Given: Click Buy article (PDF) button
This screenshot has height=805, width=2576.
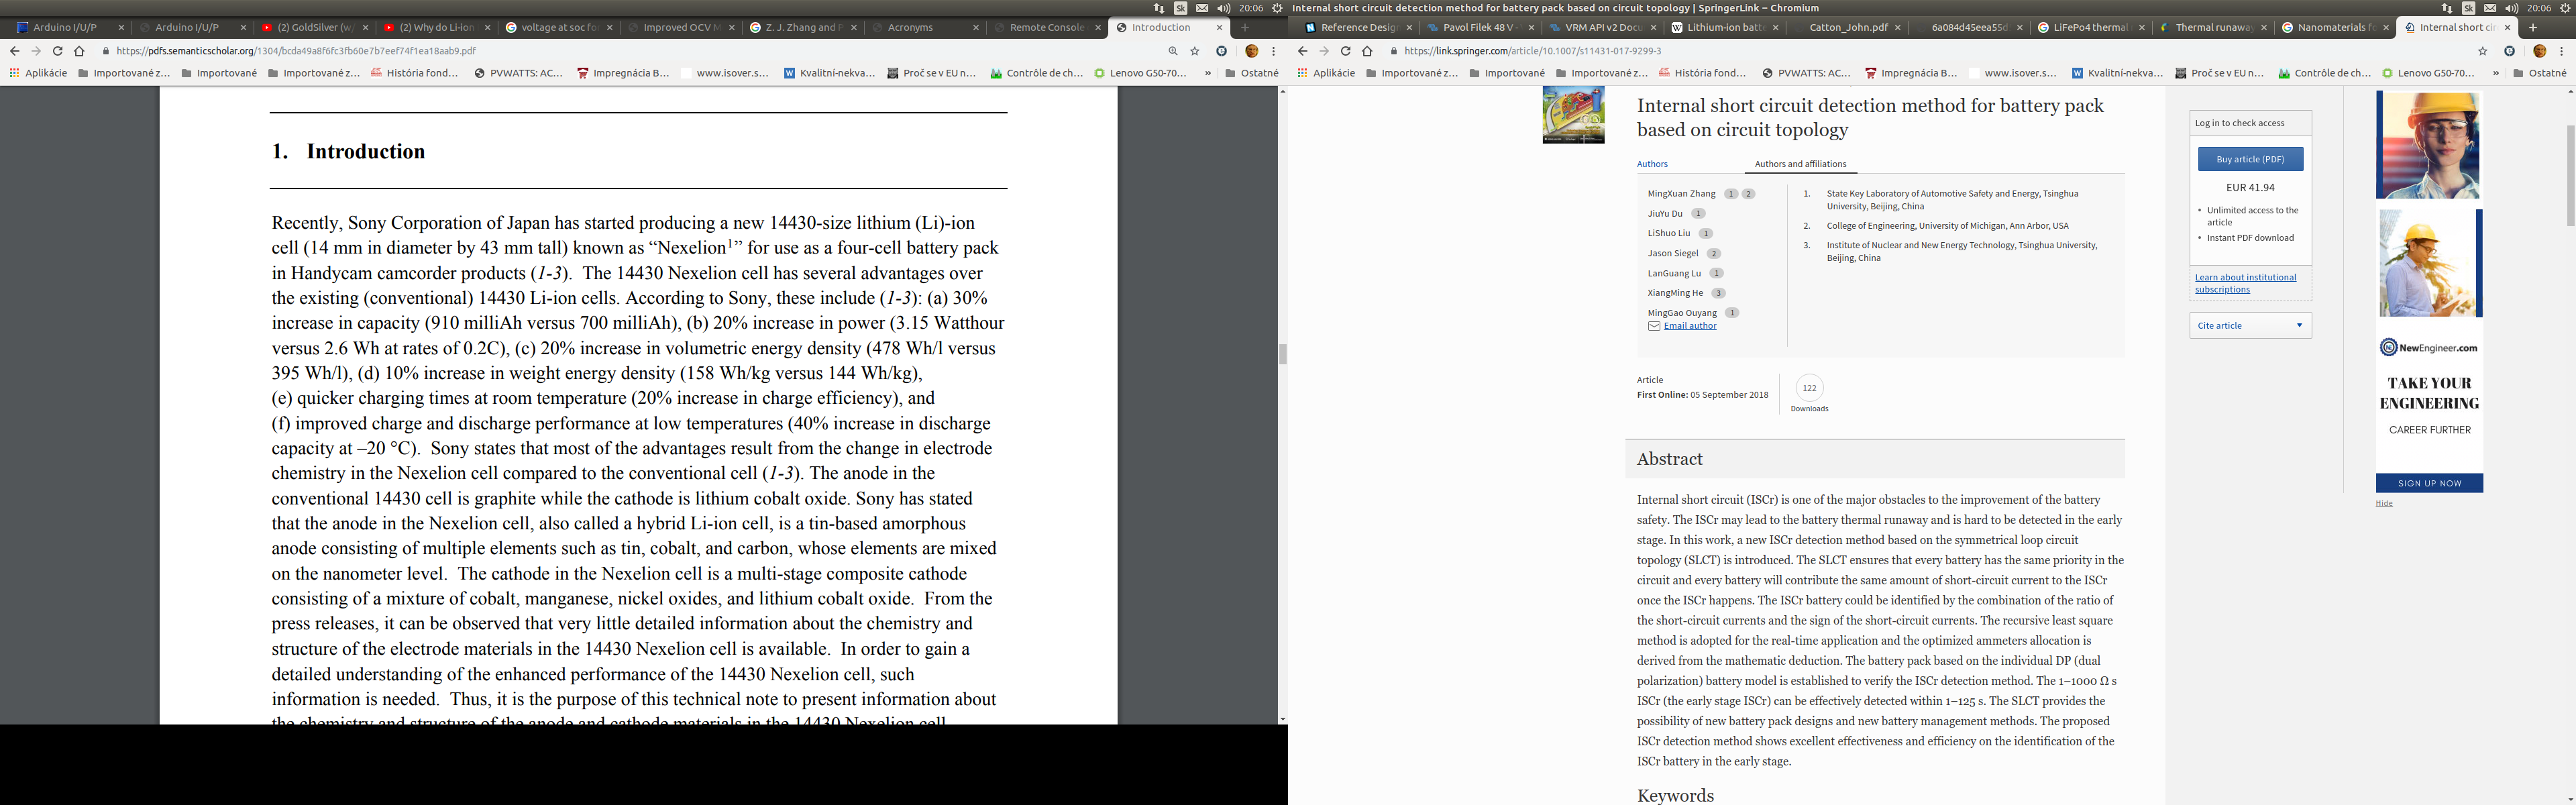Looking at the screenshot, I should click(x=2250, y=159).
